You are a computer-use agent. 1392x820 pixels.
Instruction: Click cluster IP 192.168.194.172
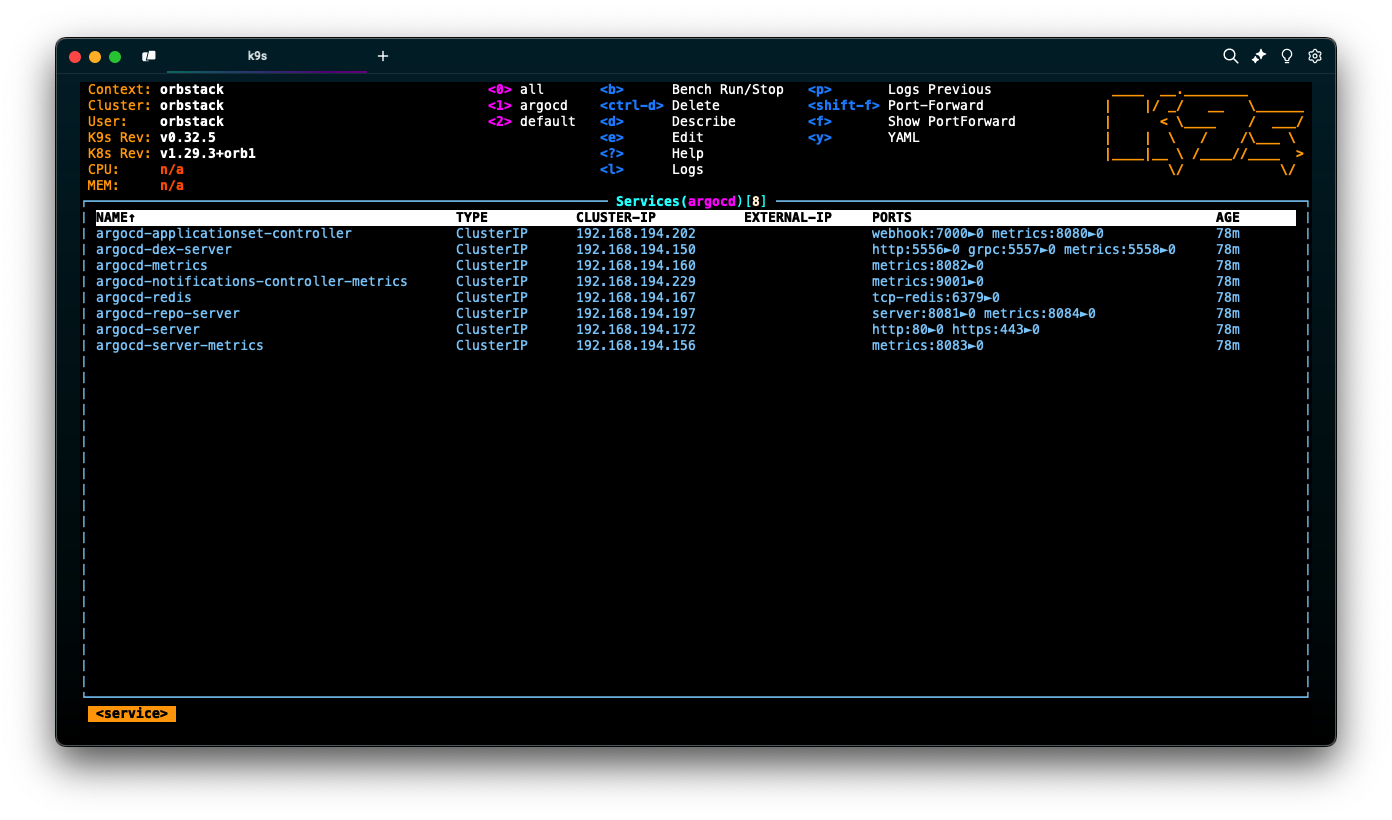636,329
